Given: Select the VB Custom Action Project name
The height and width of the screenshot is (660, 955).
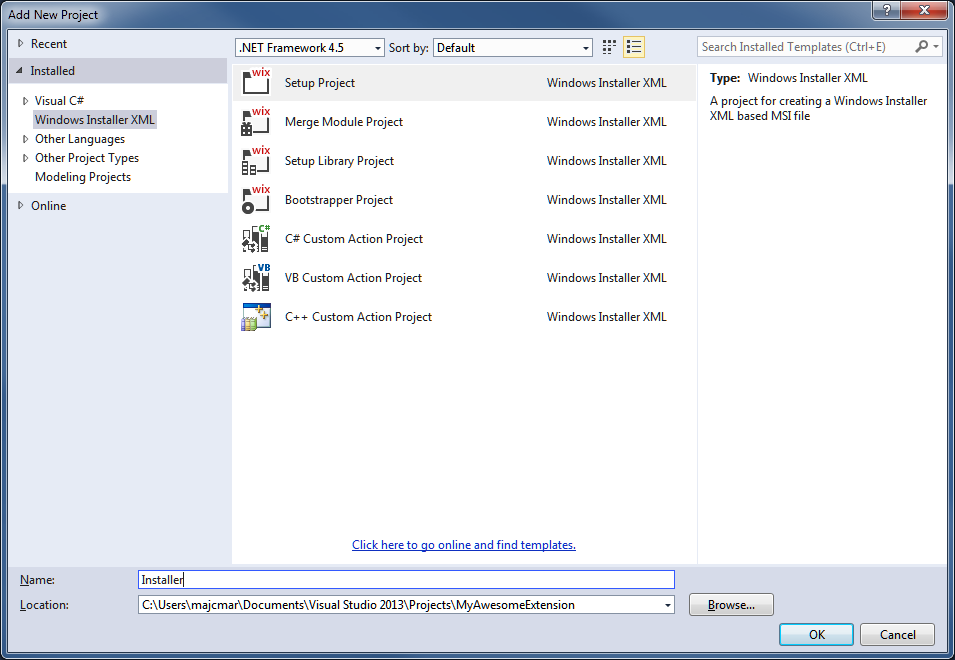Looking at the screenshot, I should (x=353, y=278).
